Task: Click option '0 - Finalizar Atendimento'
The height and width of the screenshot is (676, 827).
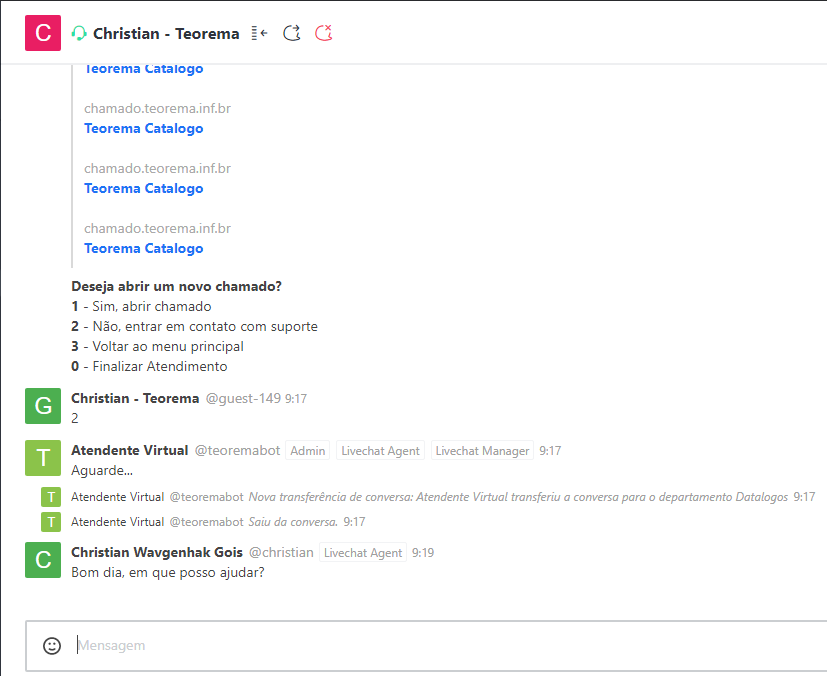Action: 149,366
